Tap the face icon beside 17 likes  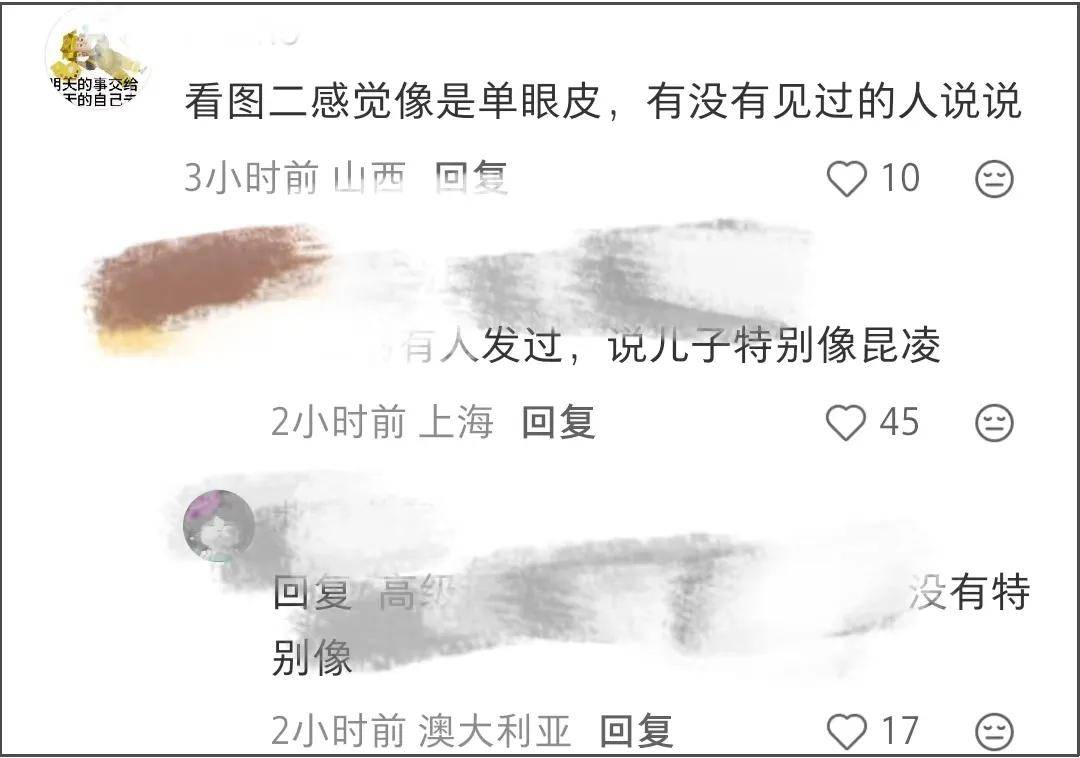[995, 732]
